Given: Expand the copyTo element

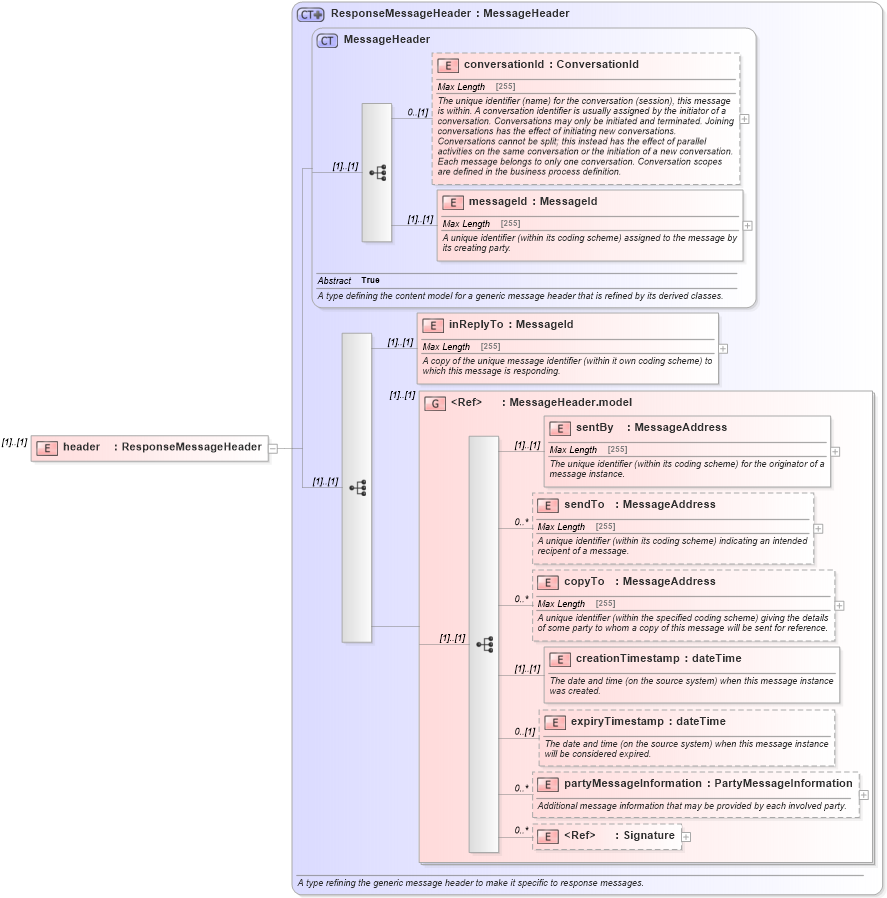Looking at the screenshot, I should [x=839, y=605].
